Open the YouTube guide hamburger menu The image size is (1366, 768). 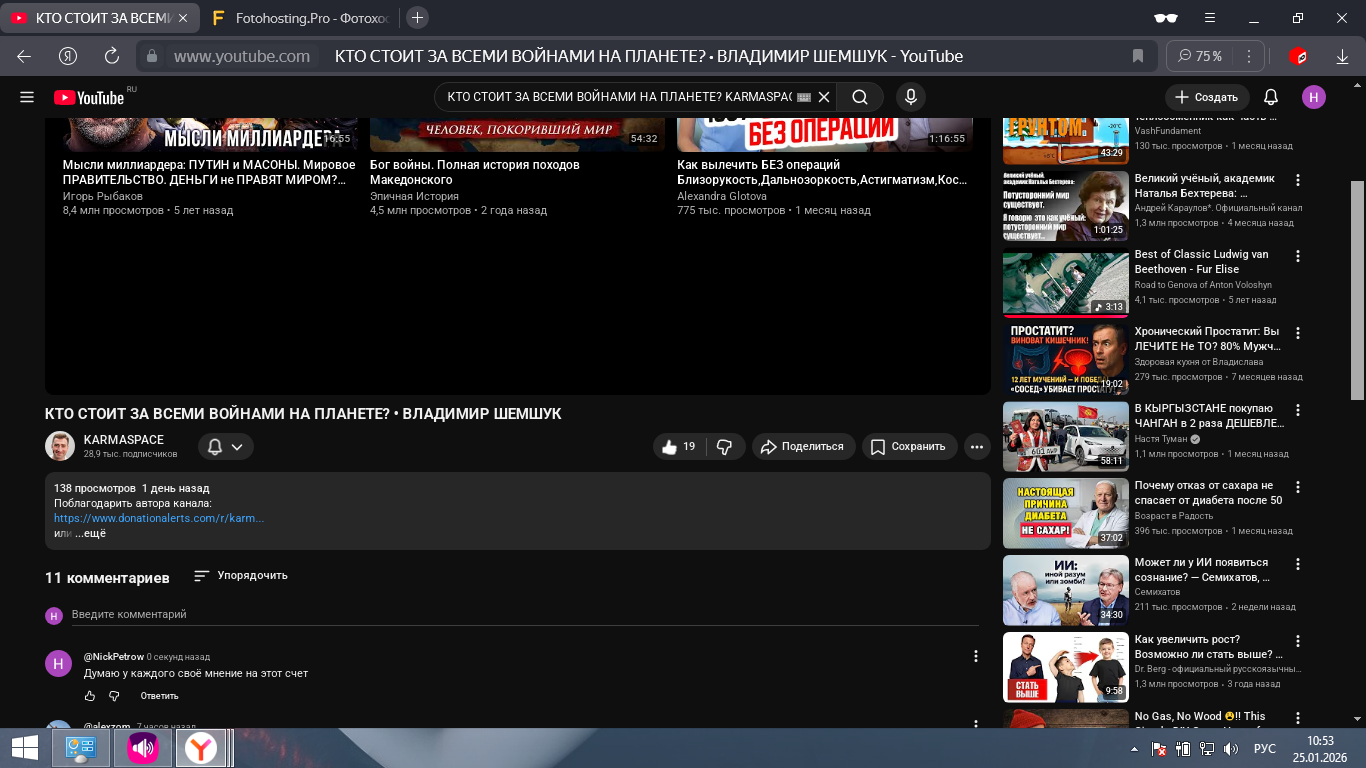point(27,97)
